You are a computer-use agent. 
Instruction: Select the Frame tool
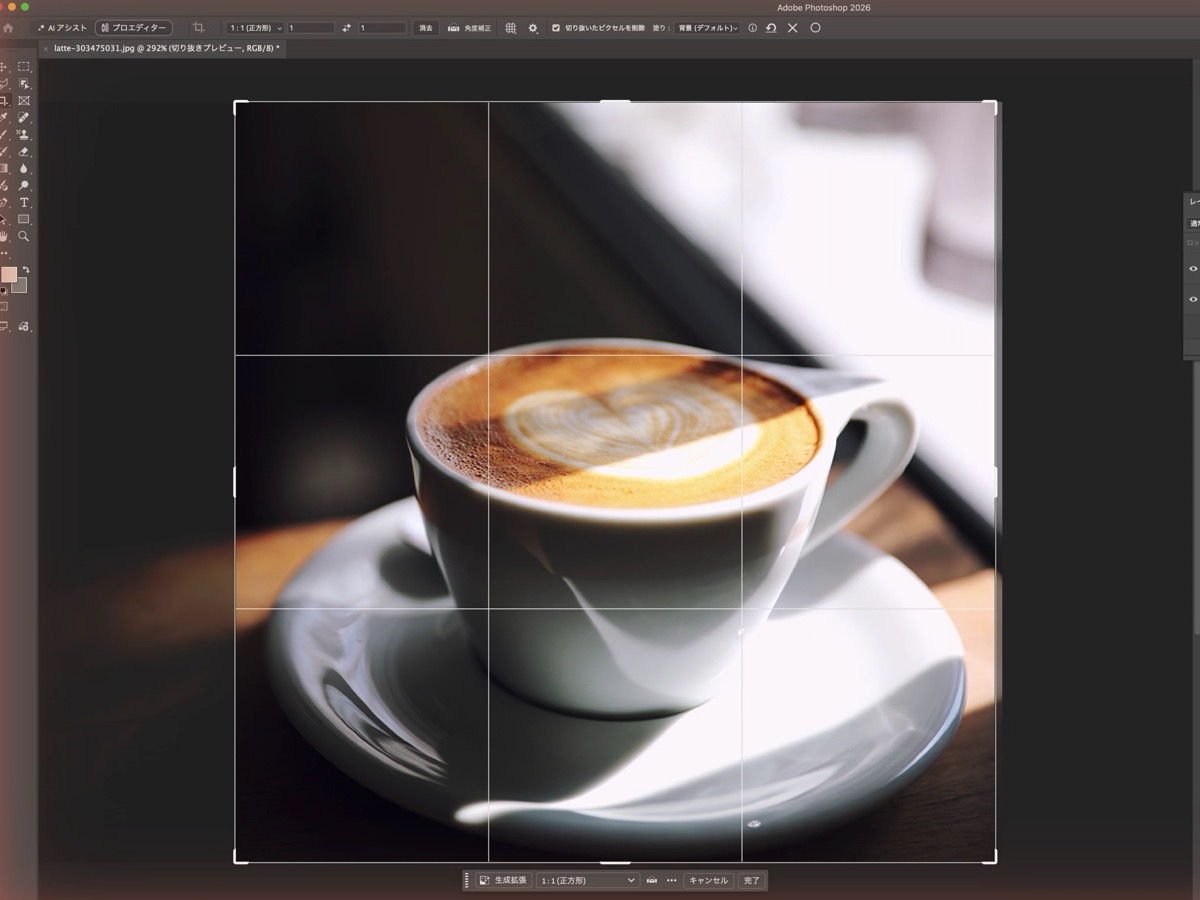pos(24,101)
